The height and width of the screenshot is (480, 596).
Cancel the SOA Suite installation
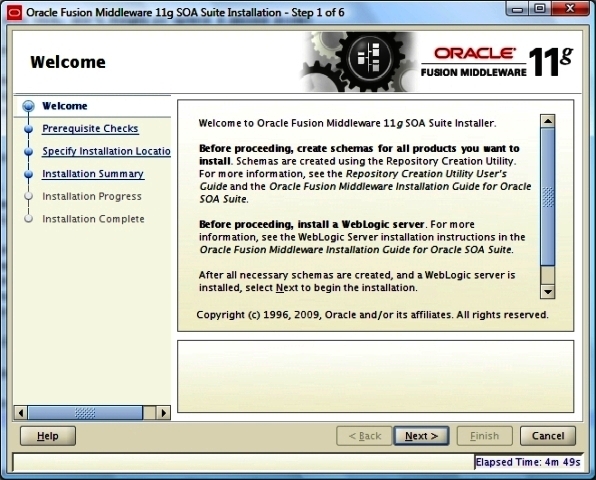pos(548,436)
